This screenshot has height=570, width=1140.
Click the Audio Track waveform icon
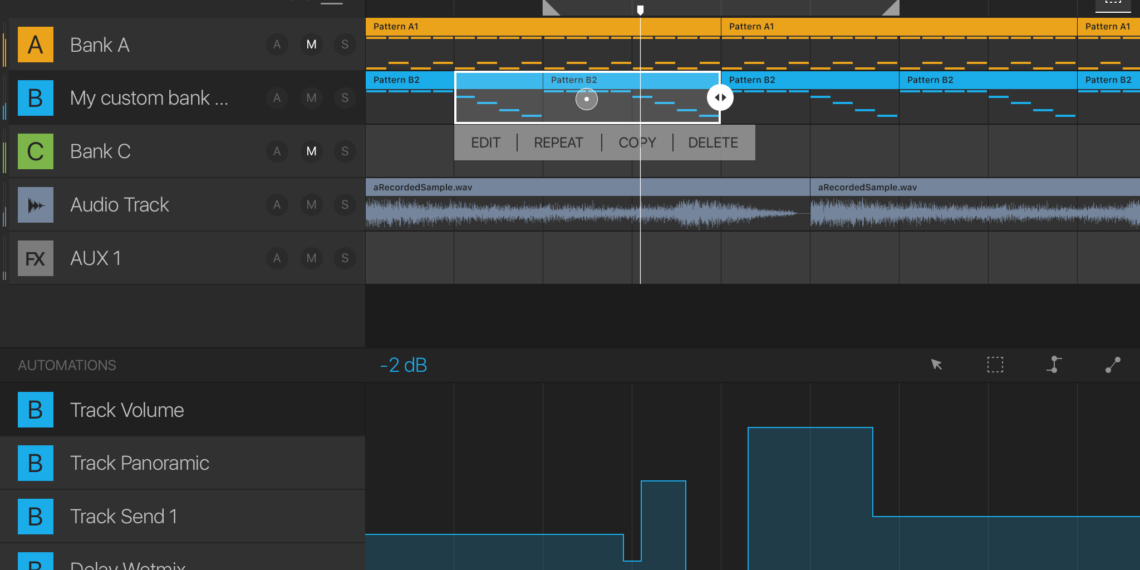(x=35, y=205)
